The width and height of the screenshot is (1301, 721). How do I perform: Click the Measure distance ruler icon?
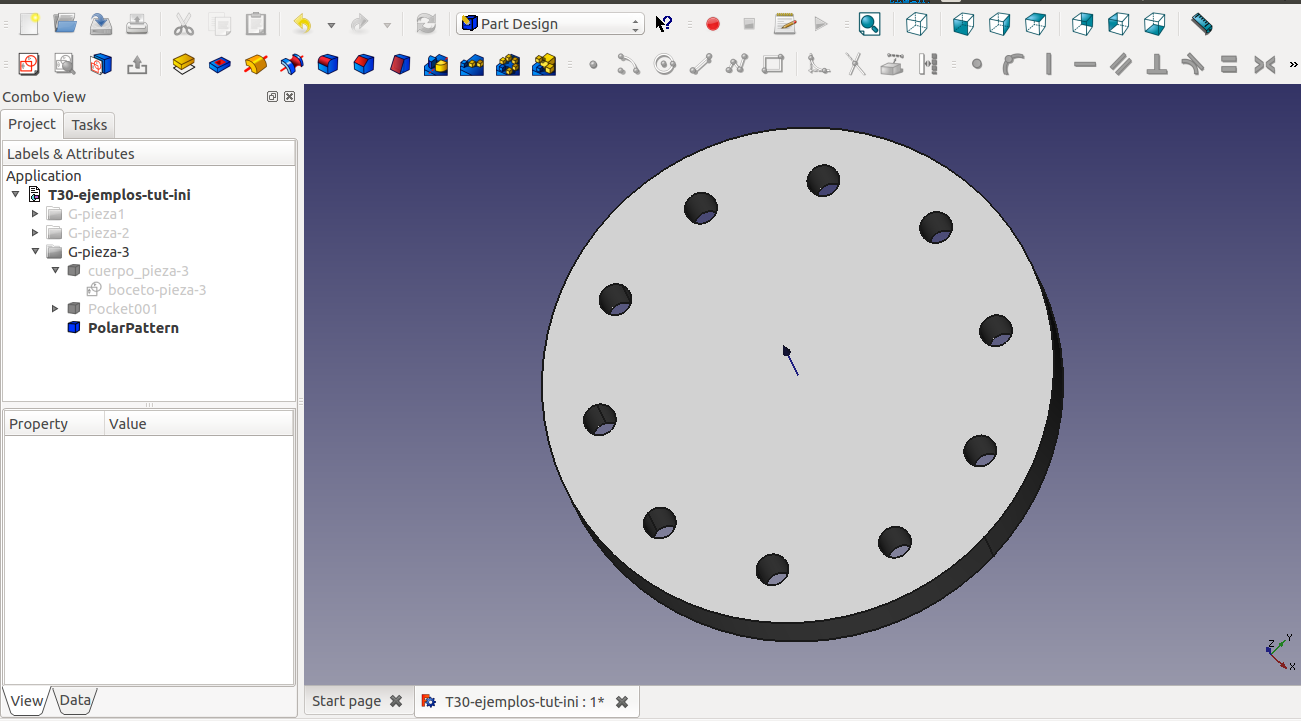[1201, 24]
